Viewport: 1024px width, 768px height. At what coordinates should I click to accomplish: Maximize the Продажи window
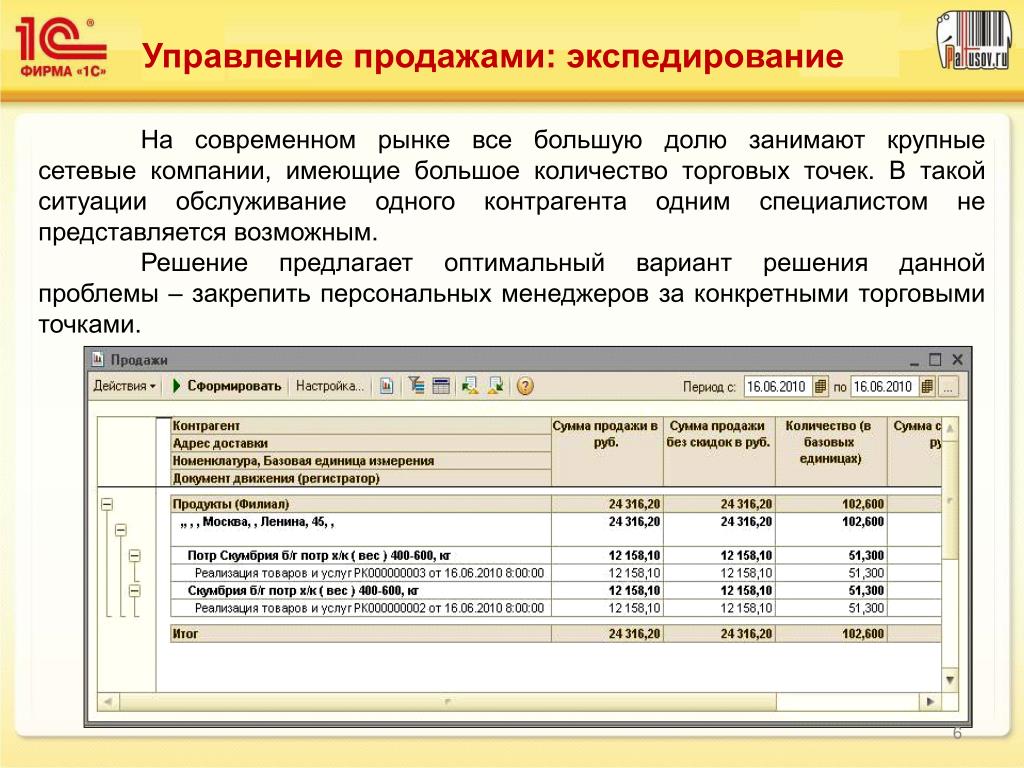[x=935, y=360]
